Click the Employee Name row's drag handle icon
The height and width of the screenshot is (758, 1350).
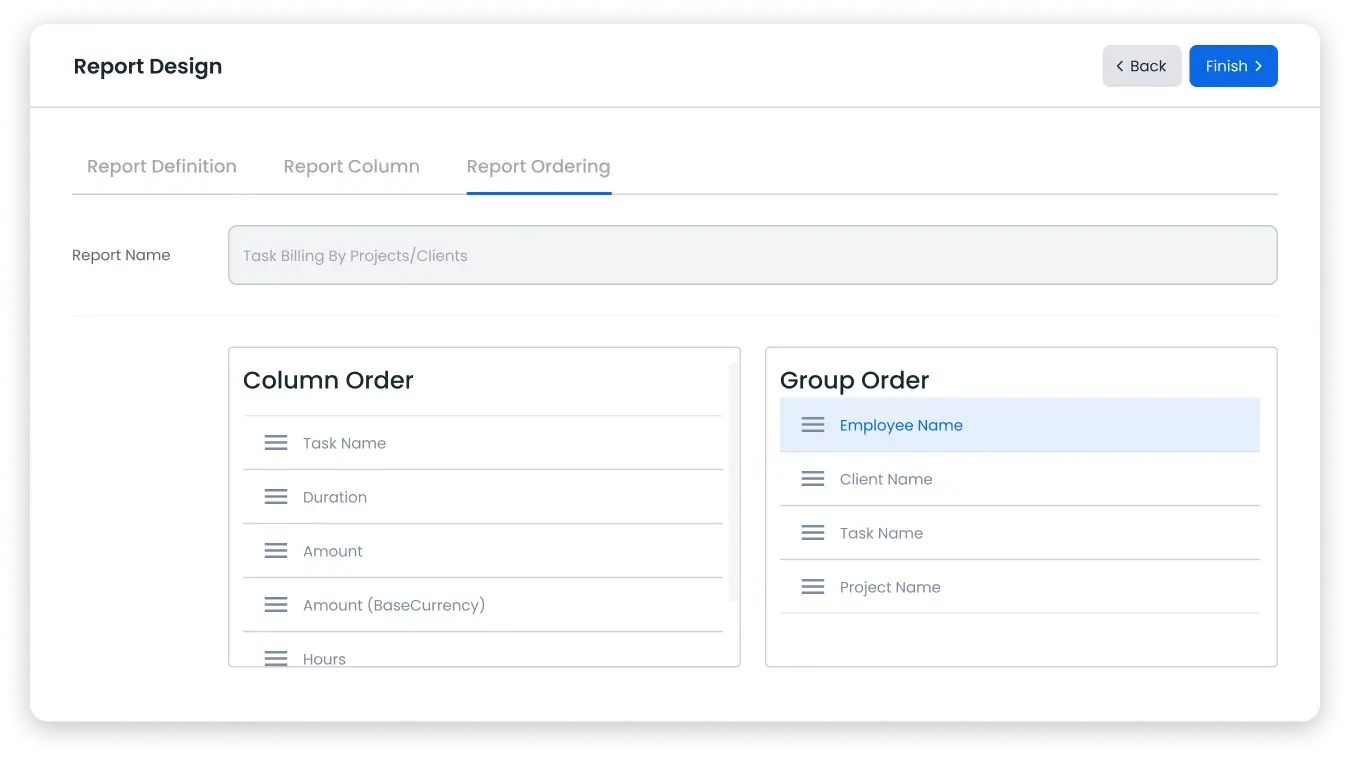click(x=813, y=425)
